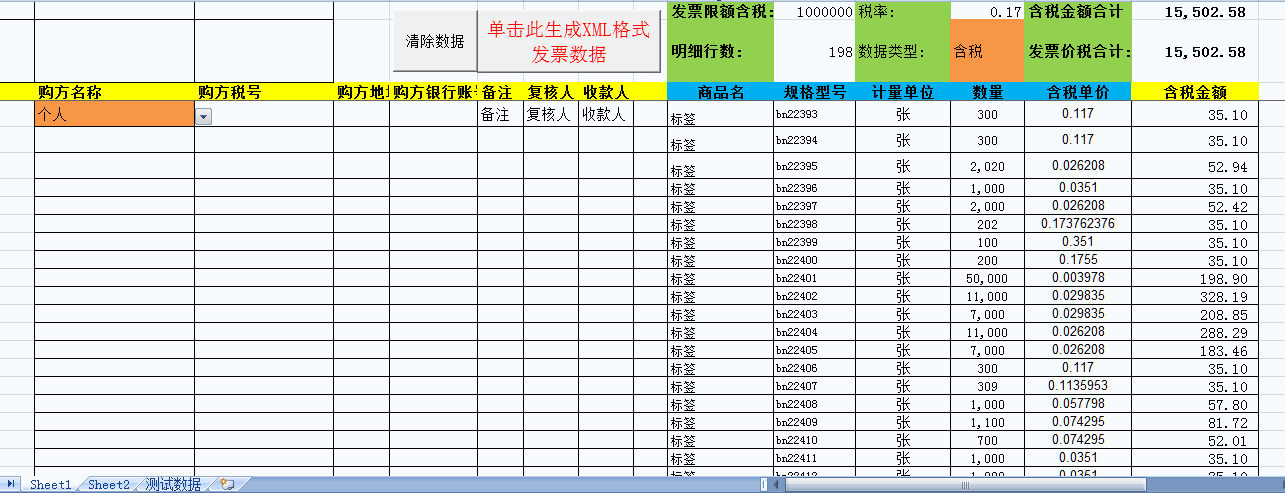Viewport: 1285px width, 493px height.
Task: Switch to the Sheet1 tab
Action: click(x=50, y=485)
